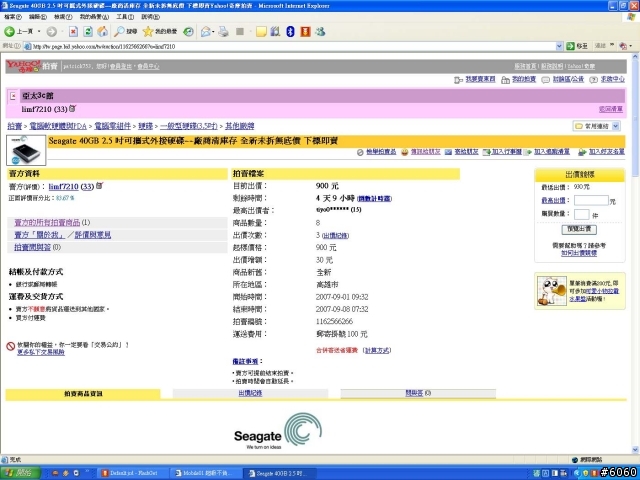Click the yellow notes toolbar icon

click(261, 31)
